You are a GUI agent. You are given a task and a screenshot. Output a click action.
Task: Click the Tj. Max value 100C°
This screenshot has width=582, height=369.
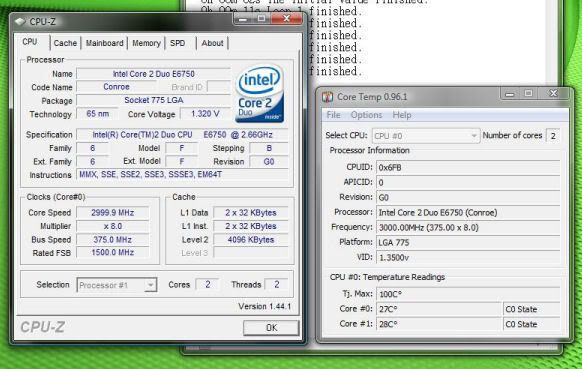click(x=468, y=294)
